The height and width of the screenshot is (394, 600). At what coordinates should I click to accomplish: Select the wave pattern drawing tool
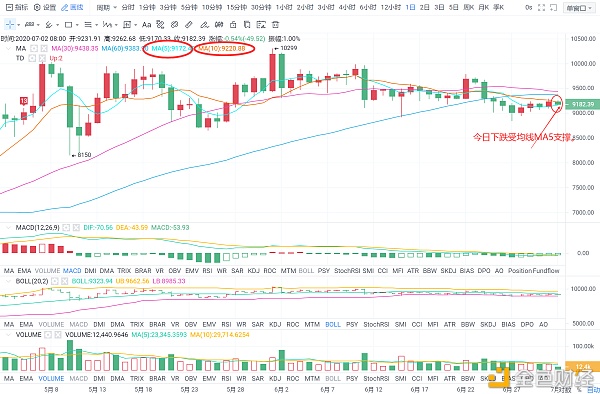108,25
